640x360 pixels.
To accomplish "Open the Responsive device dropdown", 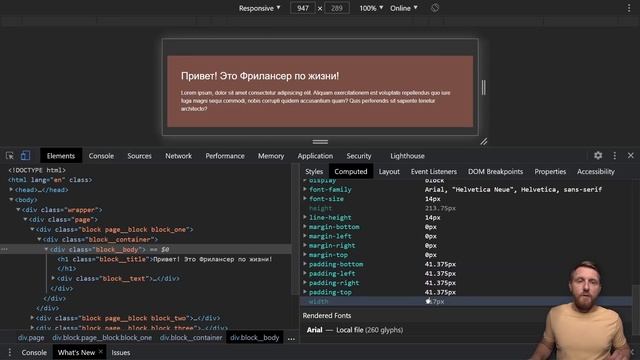I will (x=260, y=8).
